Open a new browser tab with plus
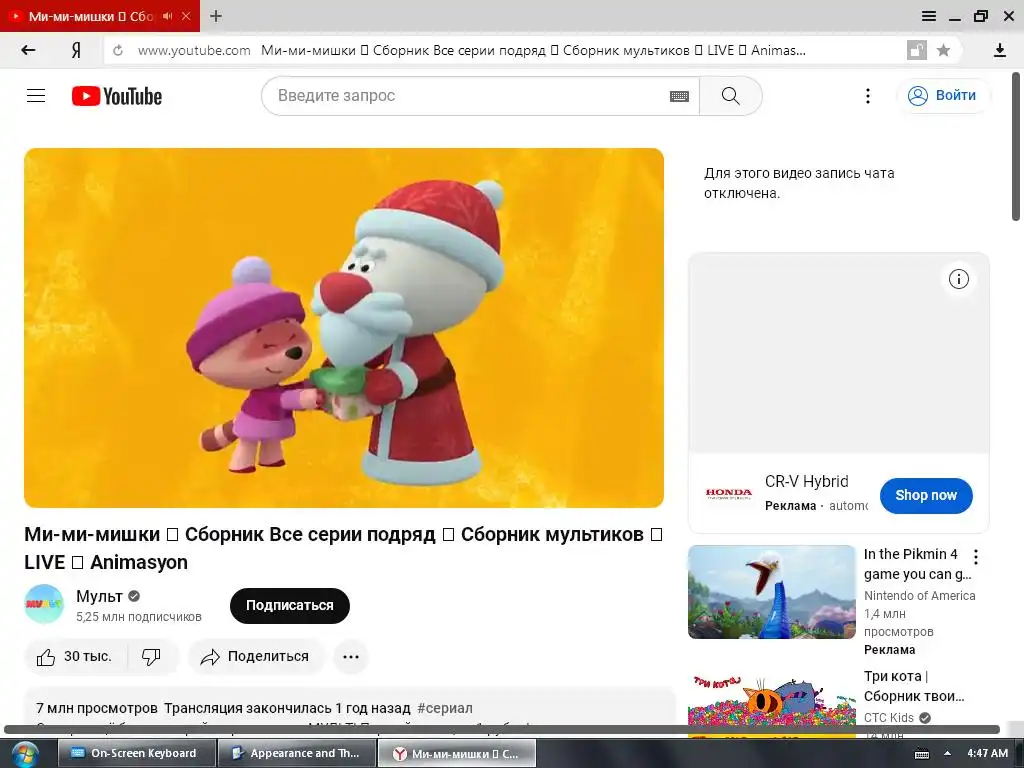Viewport: 1024px width, 768px height. tap(216, 16)
